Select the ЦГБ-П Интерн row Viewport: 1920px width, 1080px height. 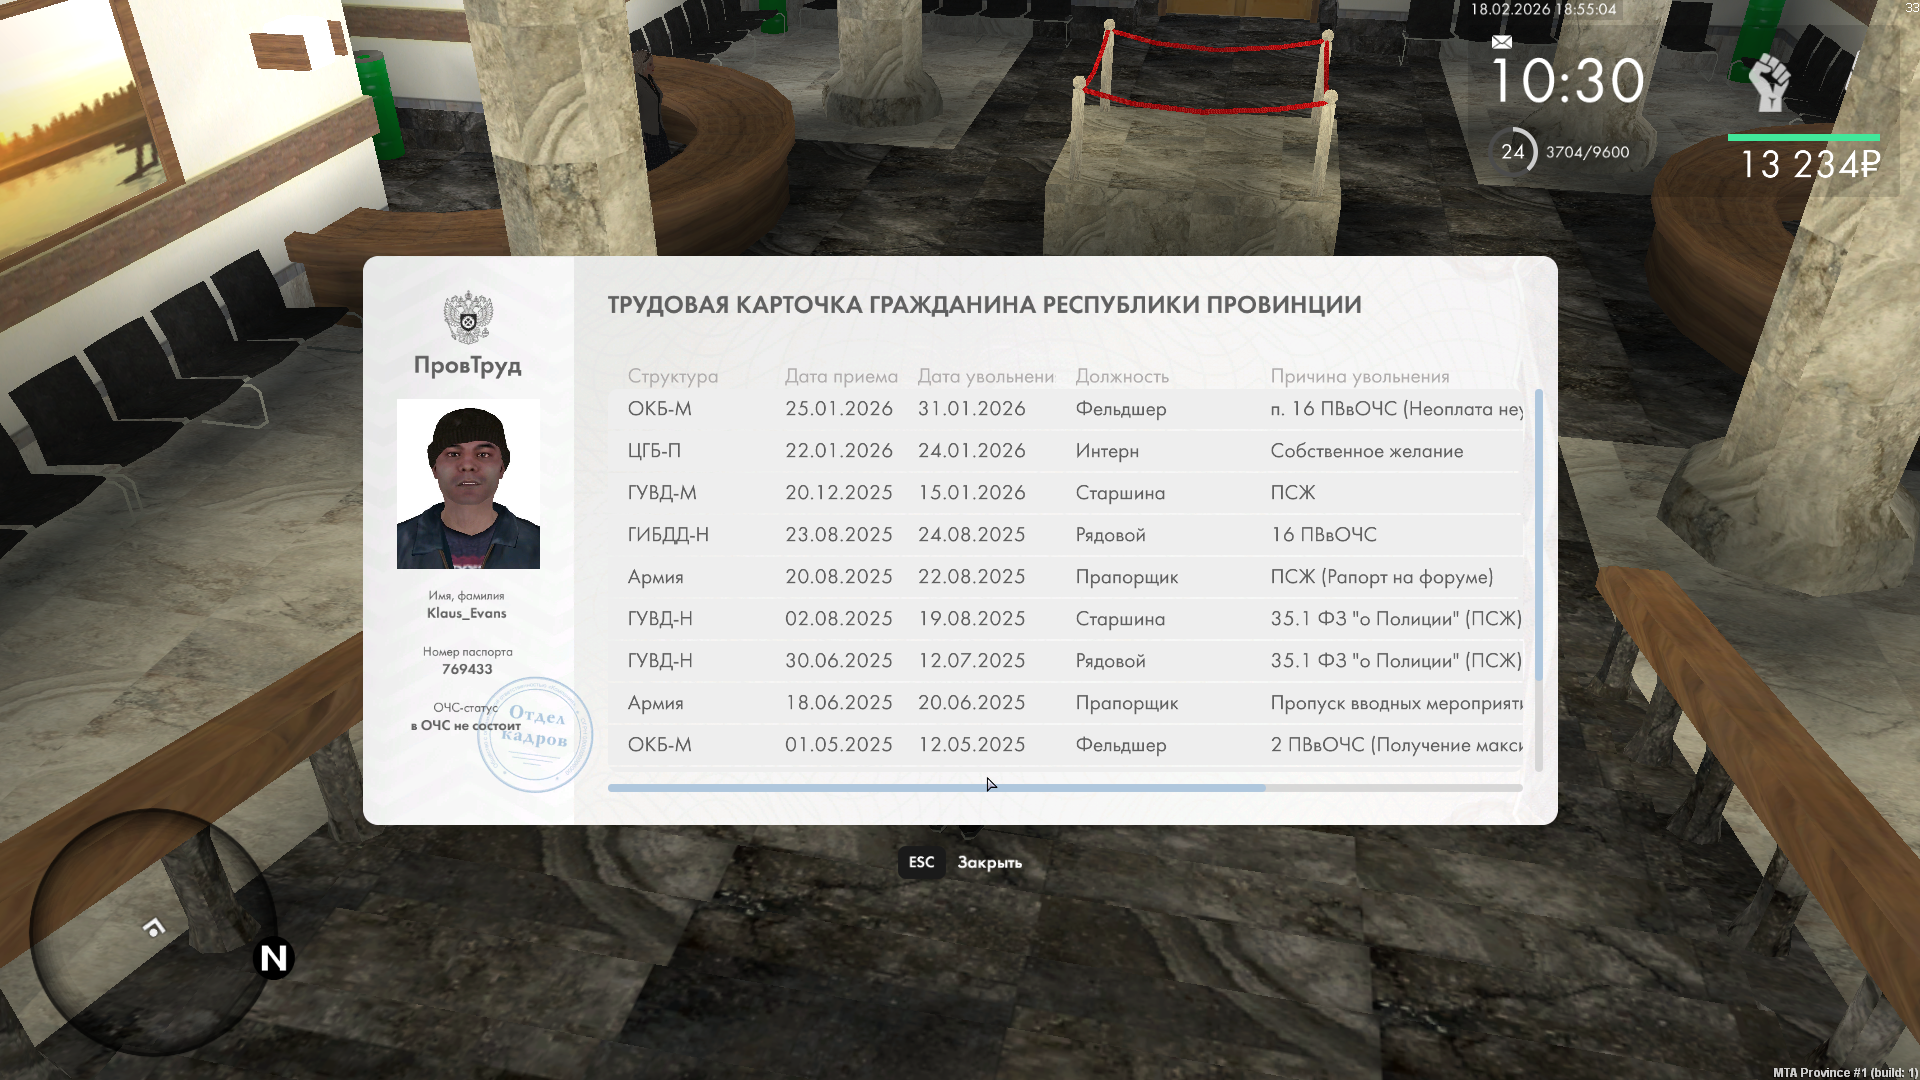(x=1065, y=451)
